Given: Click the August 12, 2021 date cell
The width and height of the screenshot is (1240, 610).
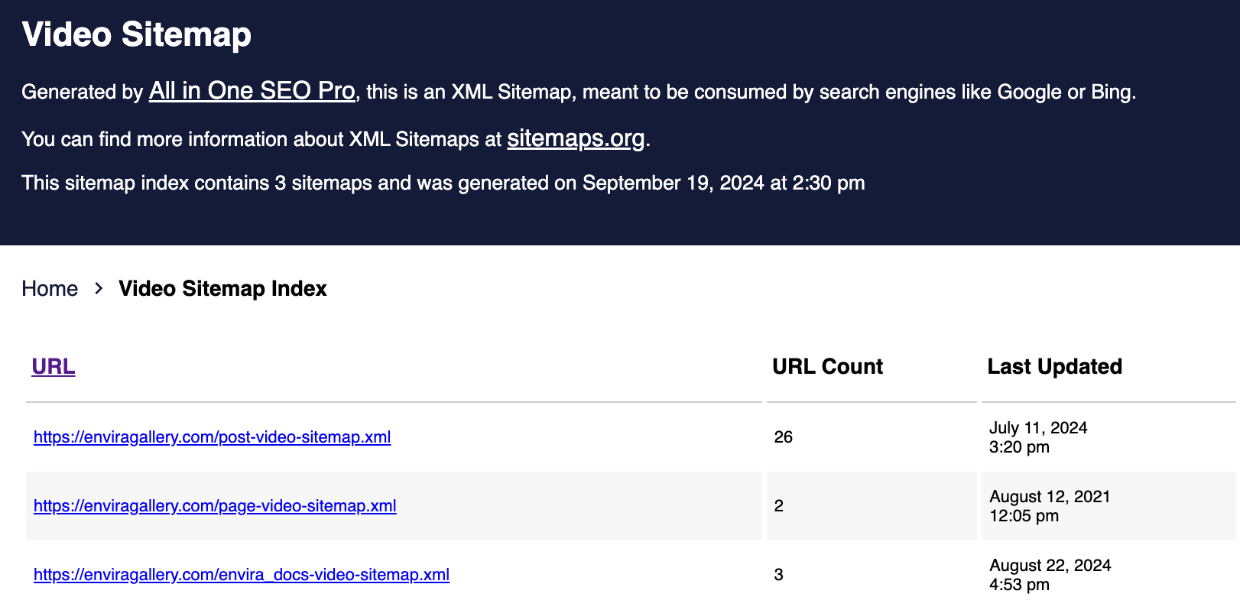Looking at the screenshot, I should pyautogui.click(x=1049, y=506).
